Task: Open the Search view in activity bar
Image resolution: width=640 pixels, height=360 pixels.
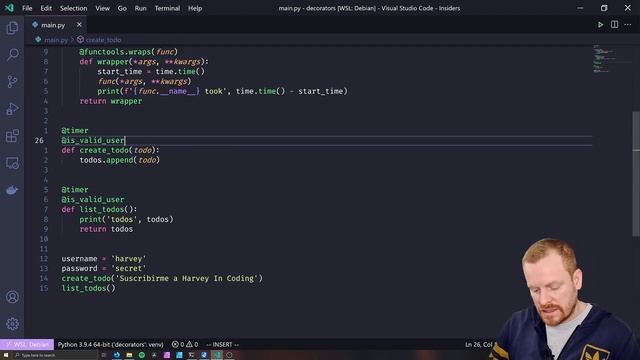Action: coord(12,55)
